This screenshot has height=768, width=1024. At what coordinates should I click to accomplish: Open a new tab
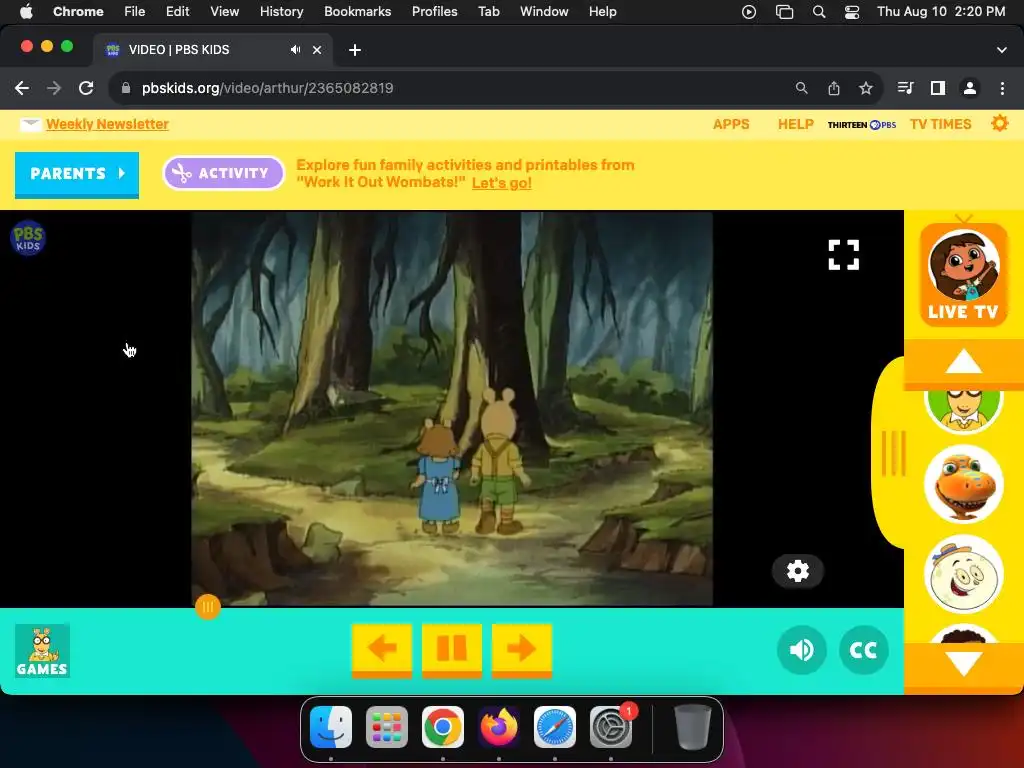(355, 50)
